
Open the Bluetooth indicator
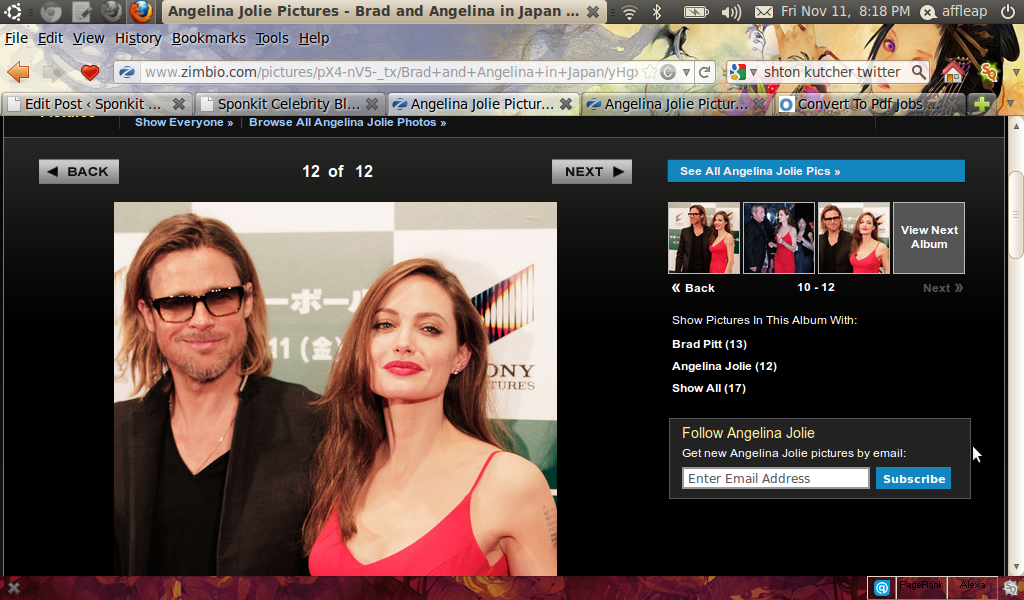[x=658, y=11]
